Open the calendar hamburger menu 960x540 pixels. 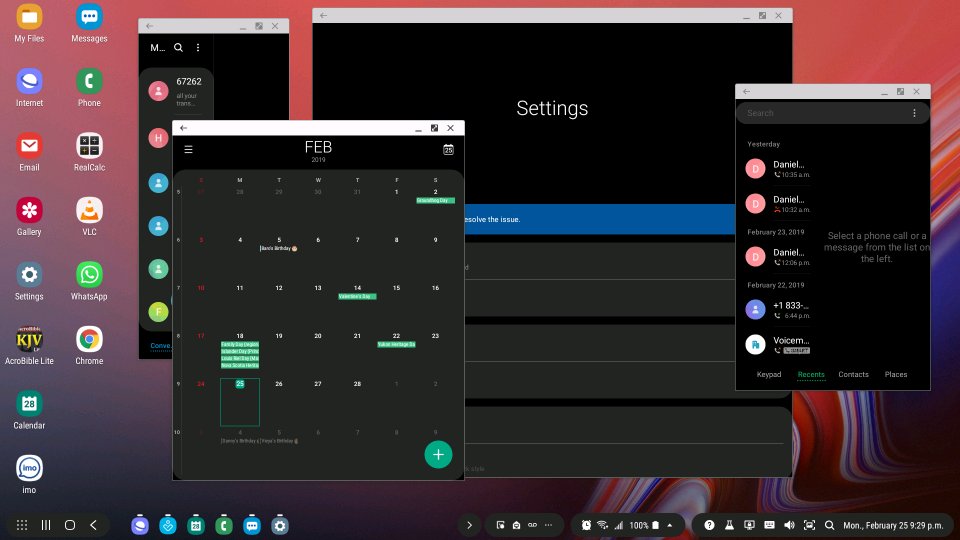click(188, 149)
